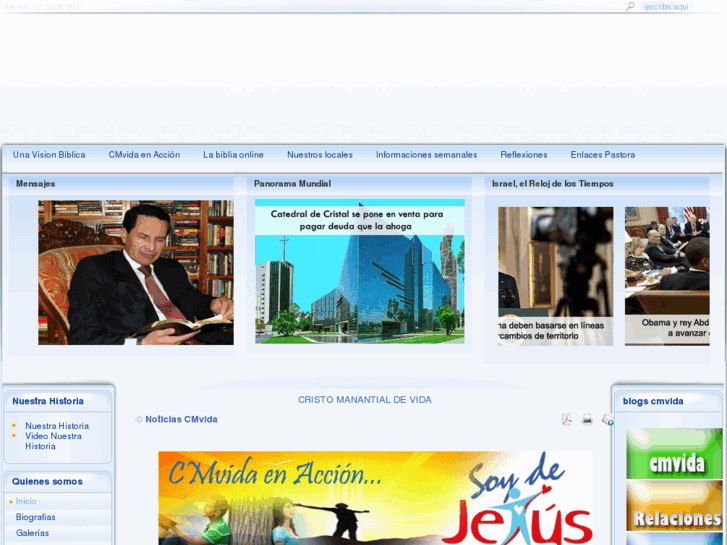Open Galerías link
727x545 pixels.
[32, 533]
